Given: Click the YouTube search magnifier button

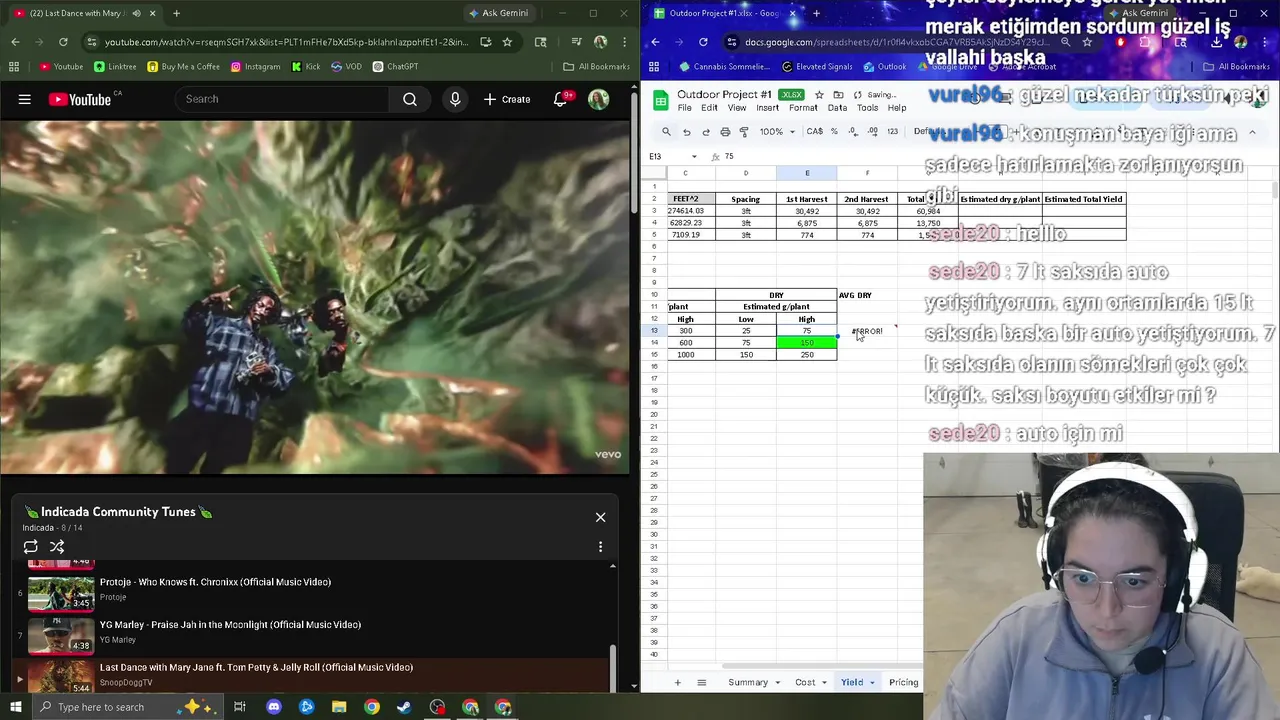Looking at the screenshot, I should (410, 99).
